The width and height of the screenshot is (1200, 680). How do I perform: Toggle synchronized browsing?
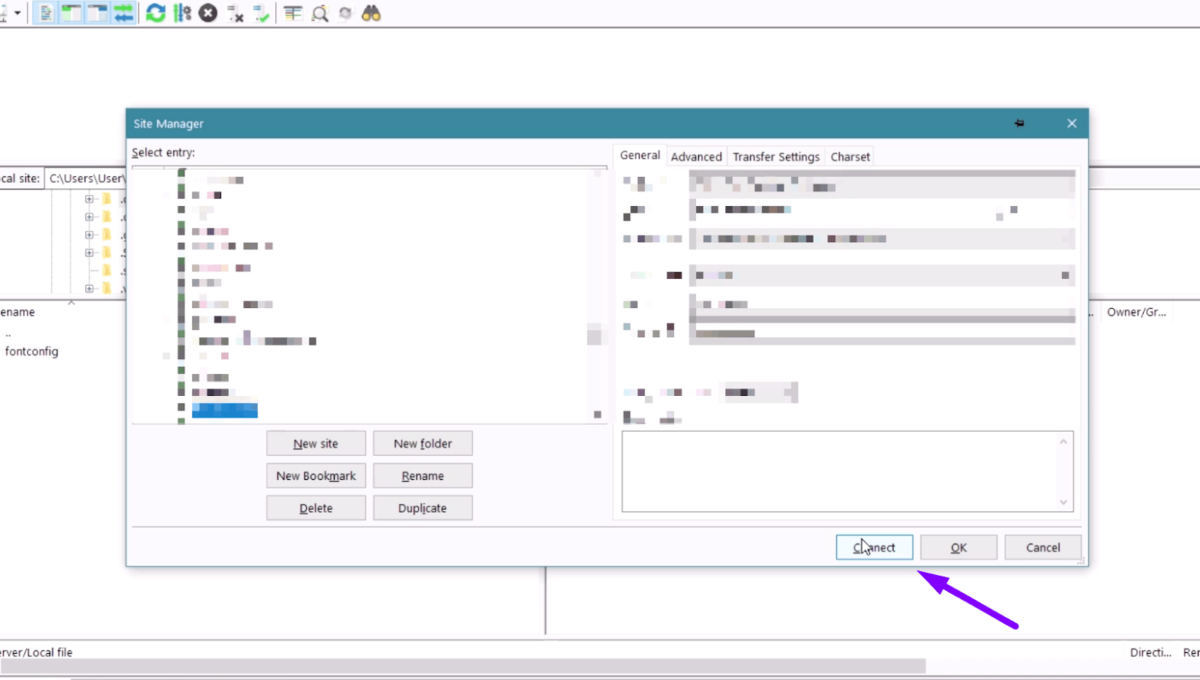click(345, 13)
